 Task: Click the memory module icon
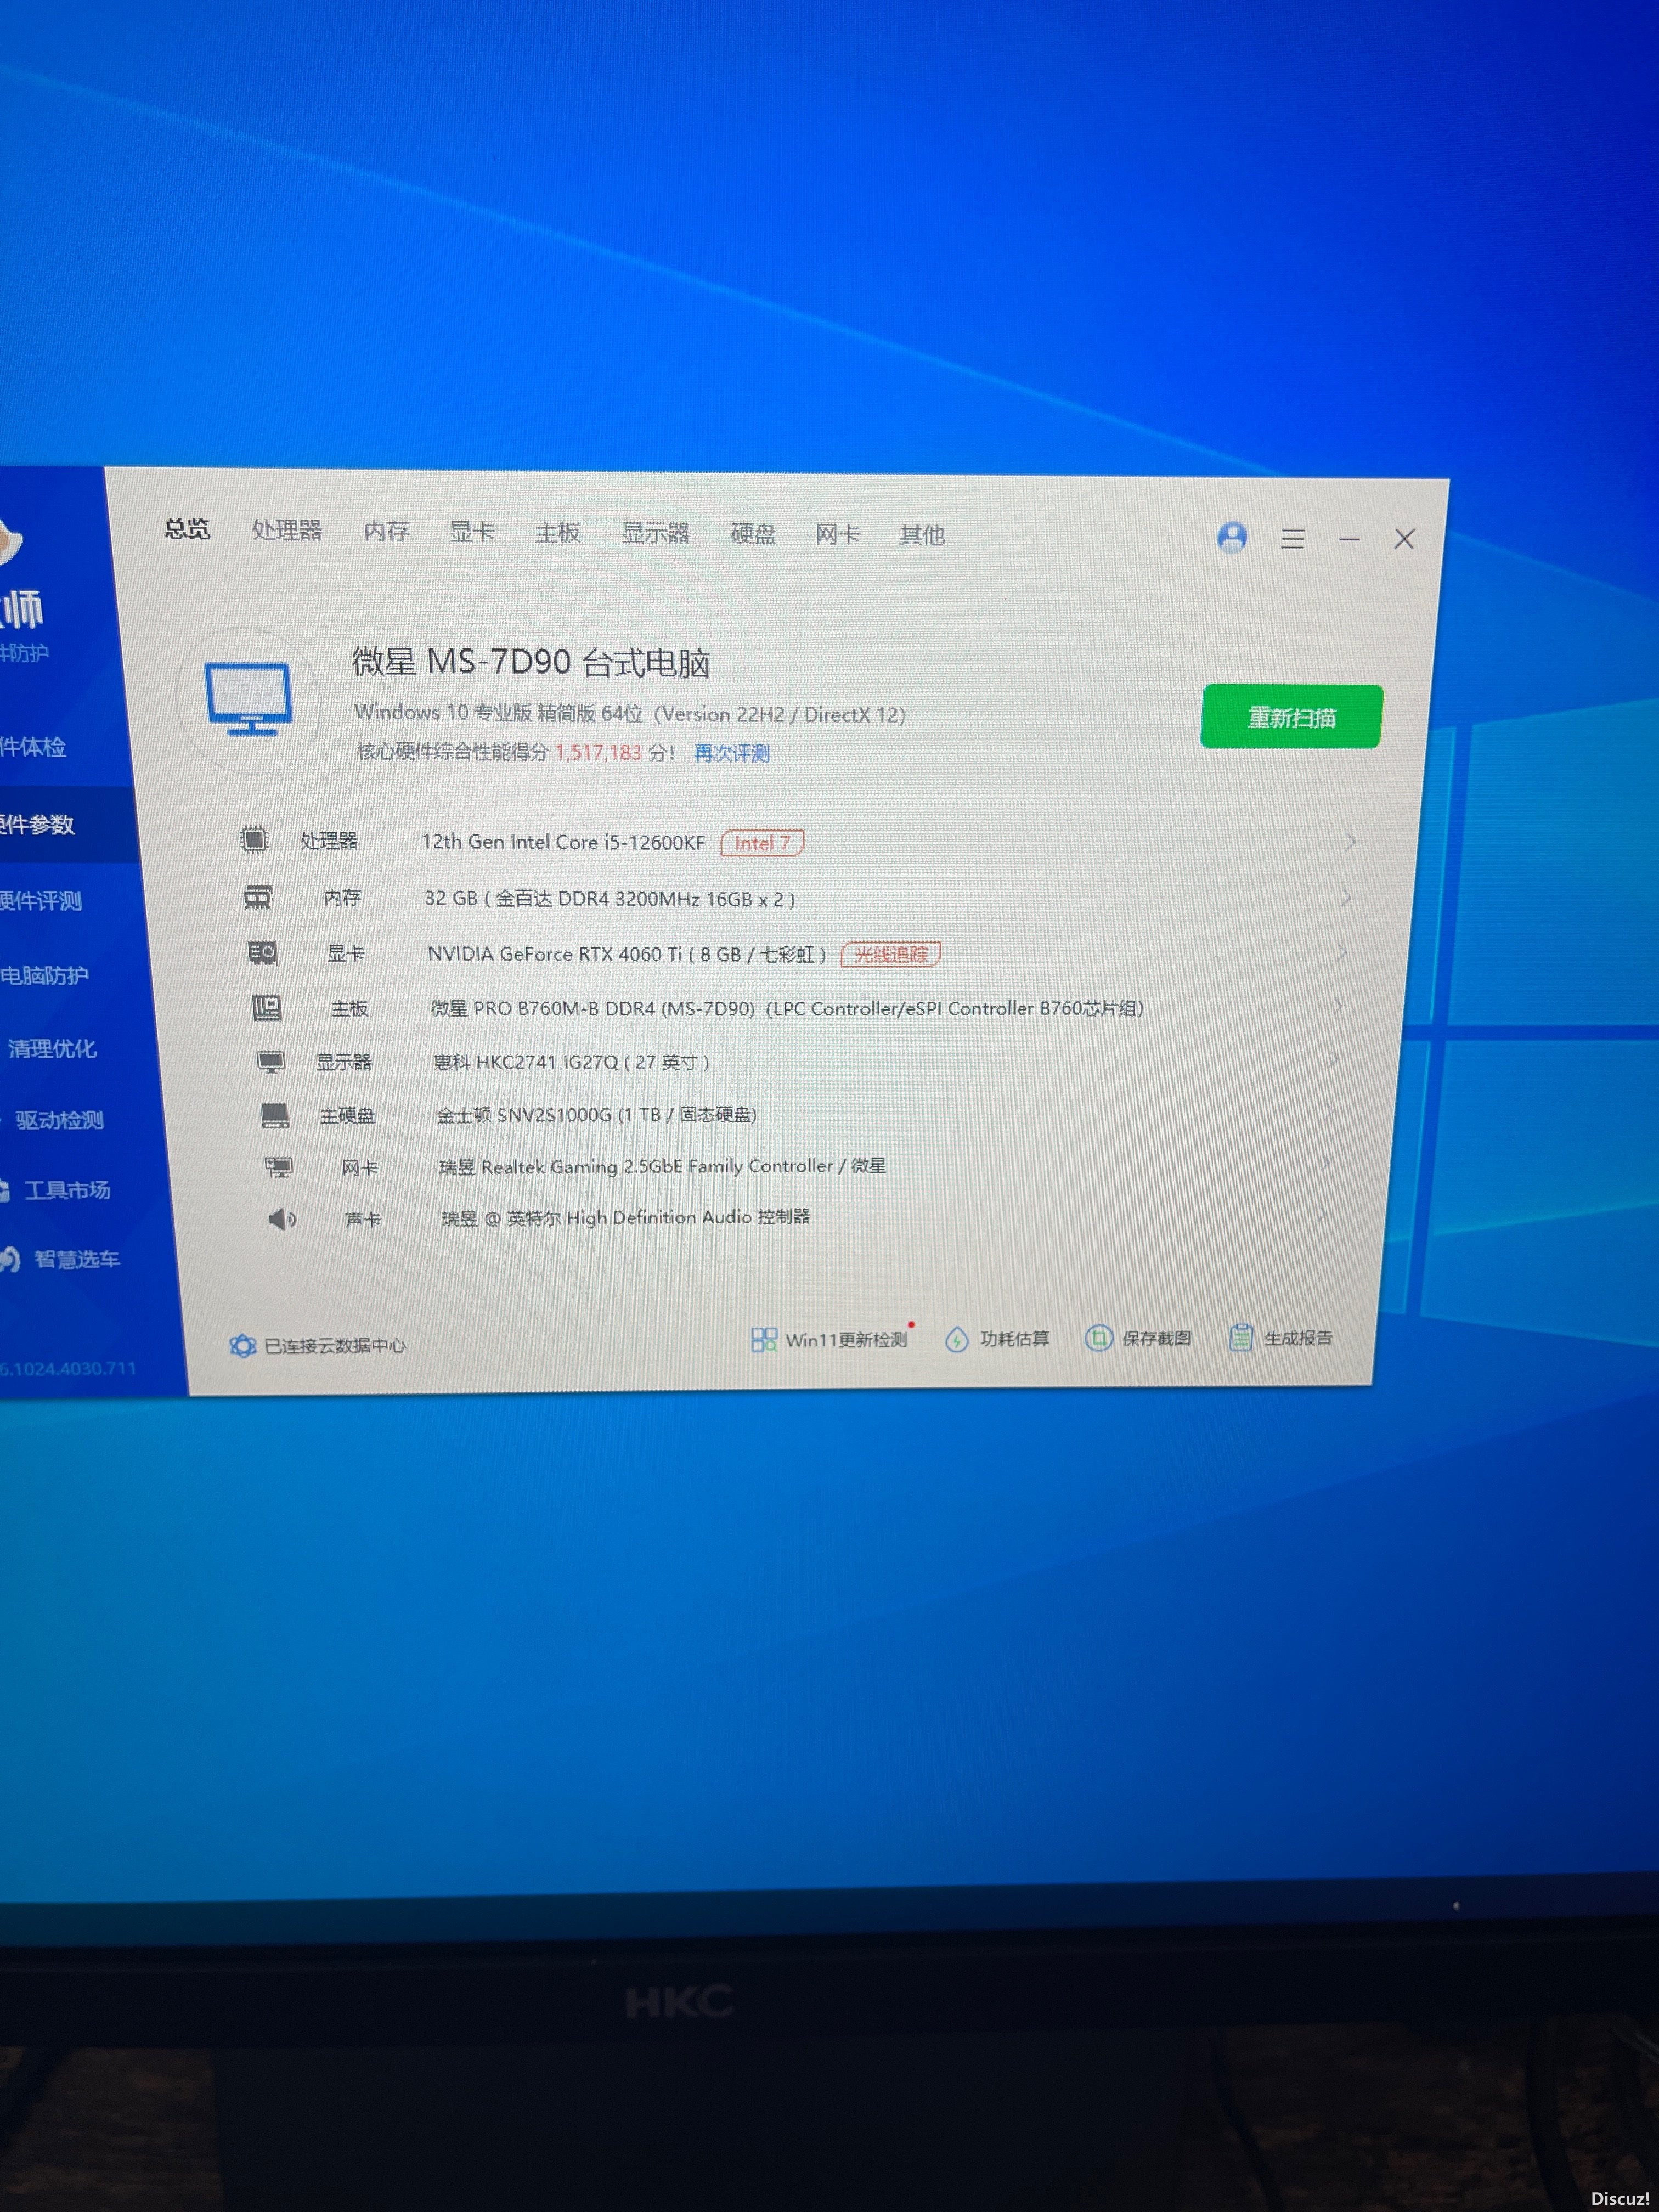tap(258, 897)
